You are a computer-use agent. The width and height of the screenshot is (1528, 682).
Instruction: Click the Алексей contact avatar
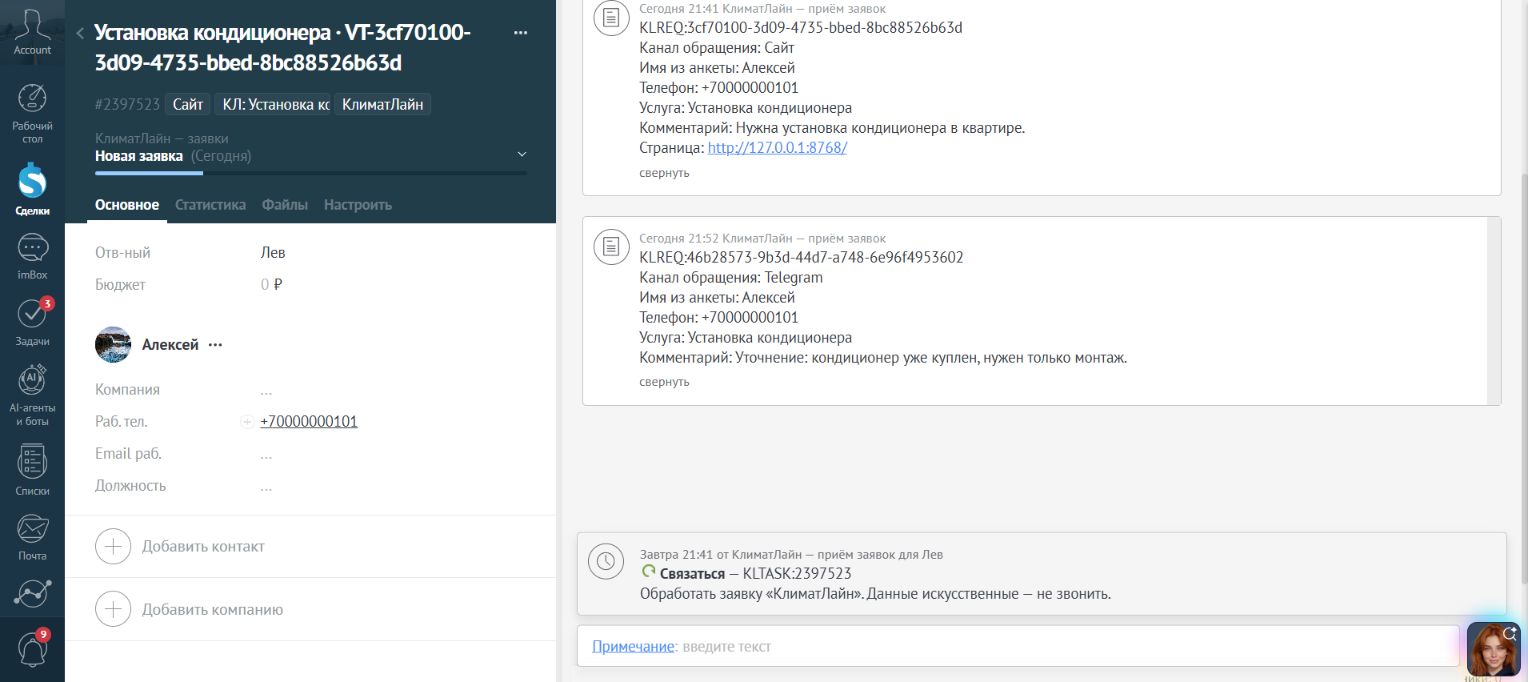[x=113, y=344]
